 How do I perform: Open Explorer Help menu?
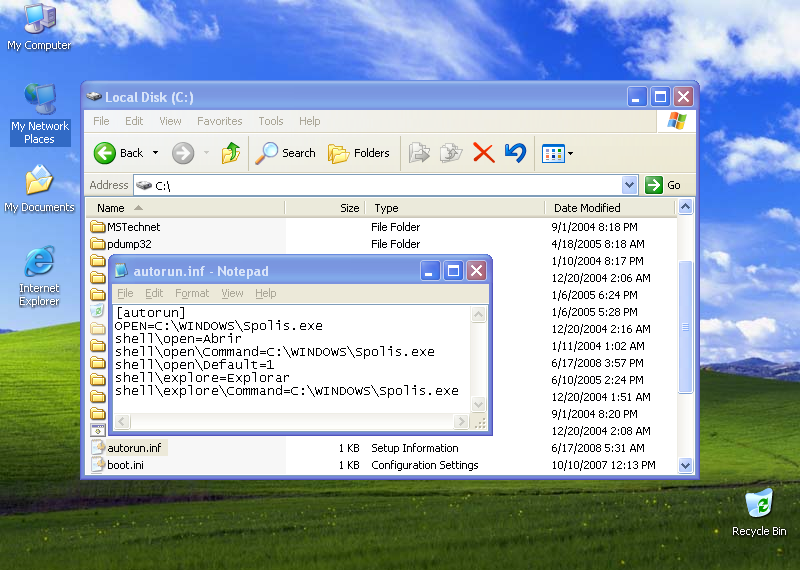coord(309,121)
